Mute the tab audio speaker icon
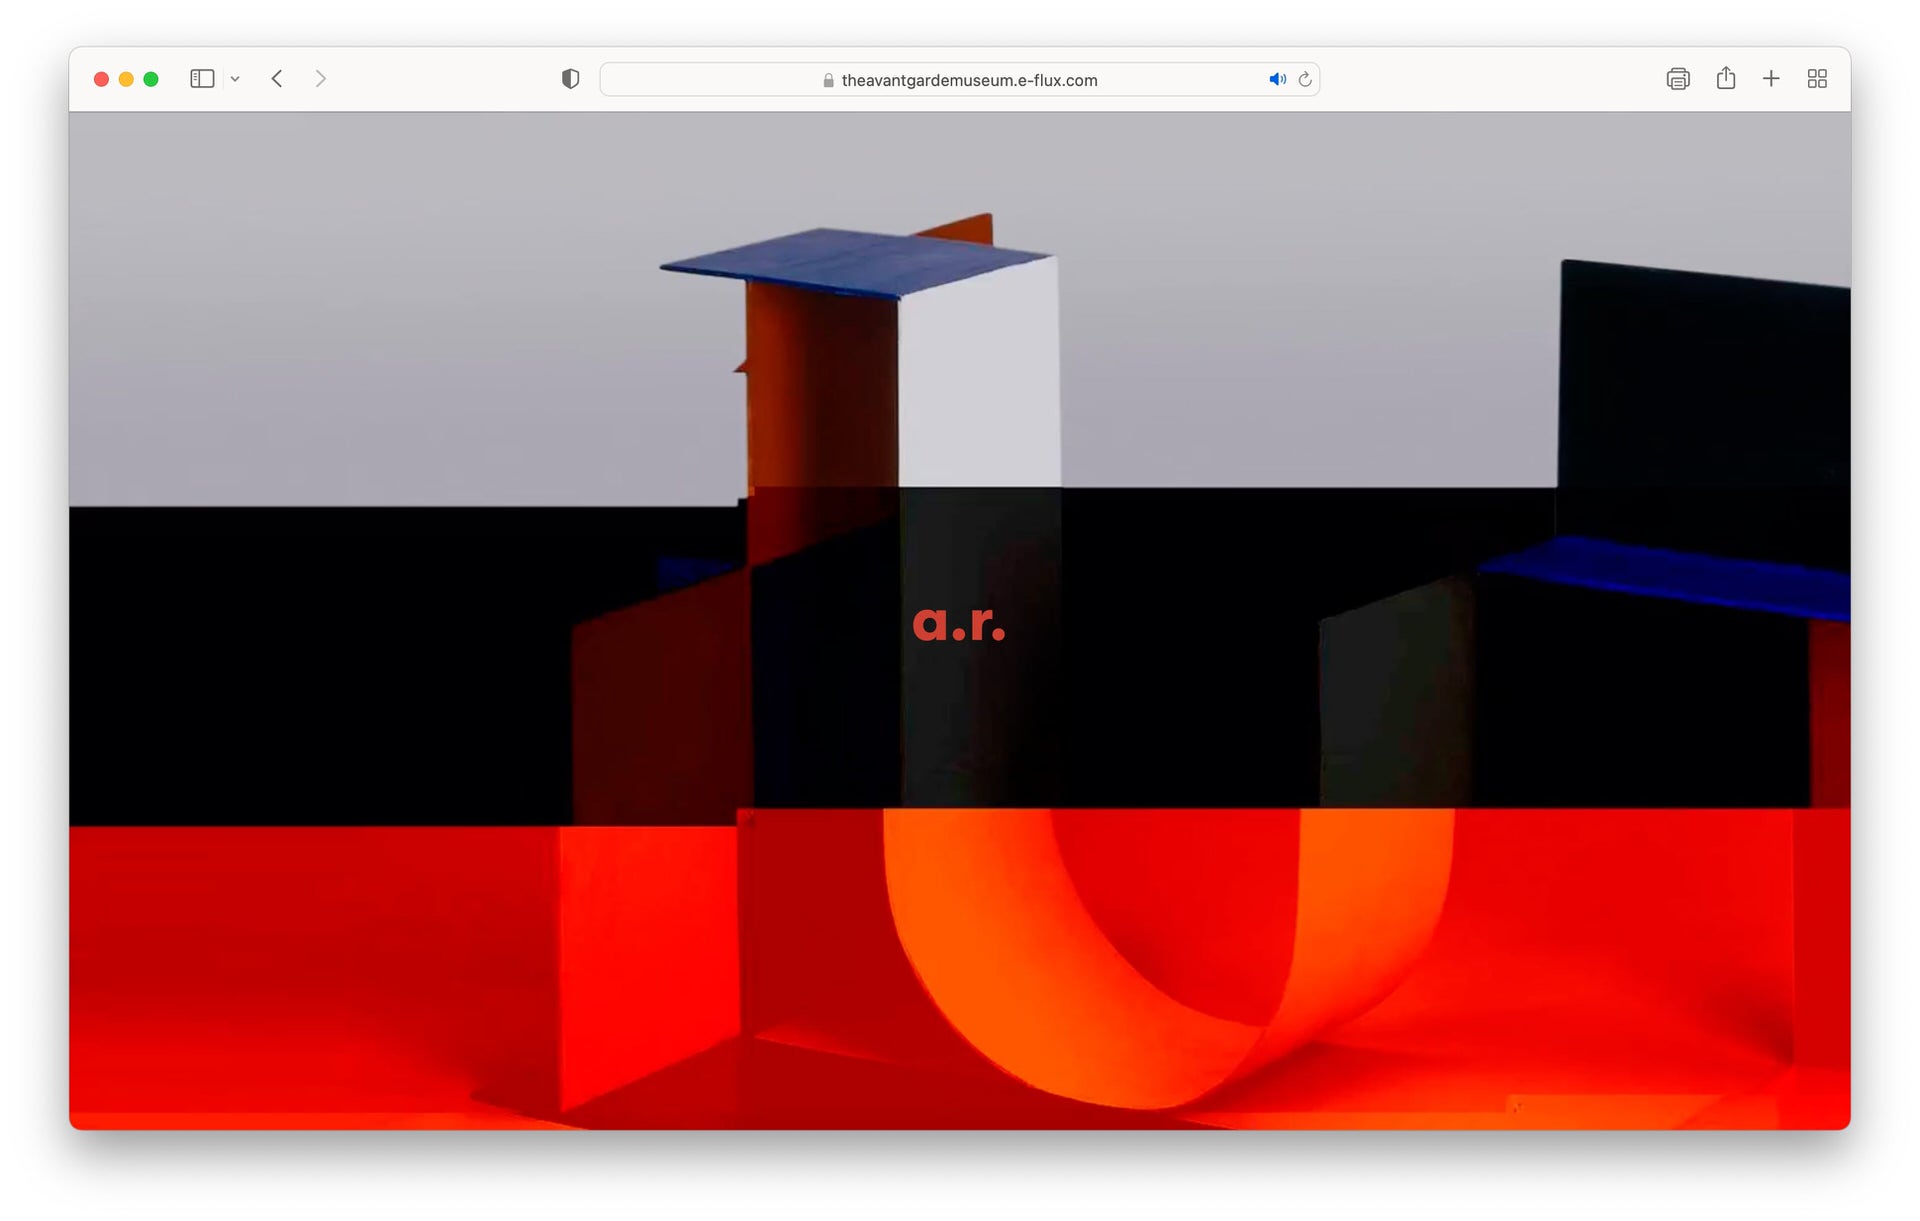The height and width of the screenshot is (1221, 1920). pos(1277,79)
